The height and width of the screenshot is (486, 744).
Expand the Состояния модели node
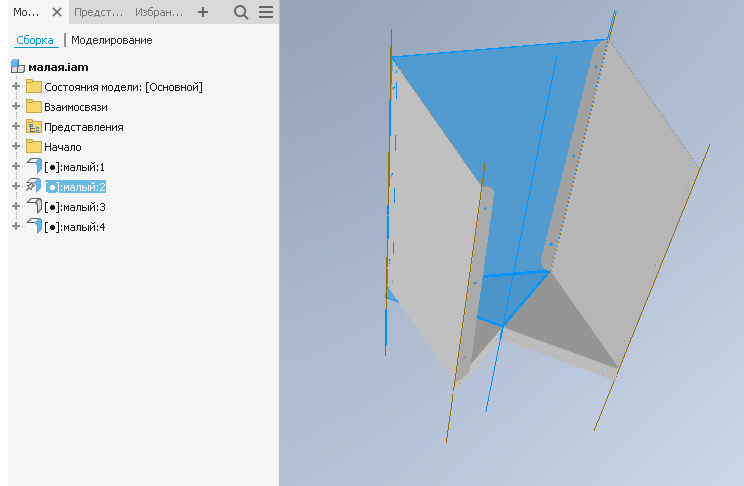(x=16, y=87)
